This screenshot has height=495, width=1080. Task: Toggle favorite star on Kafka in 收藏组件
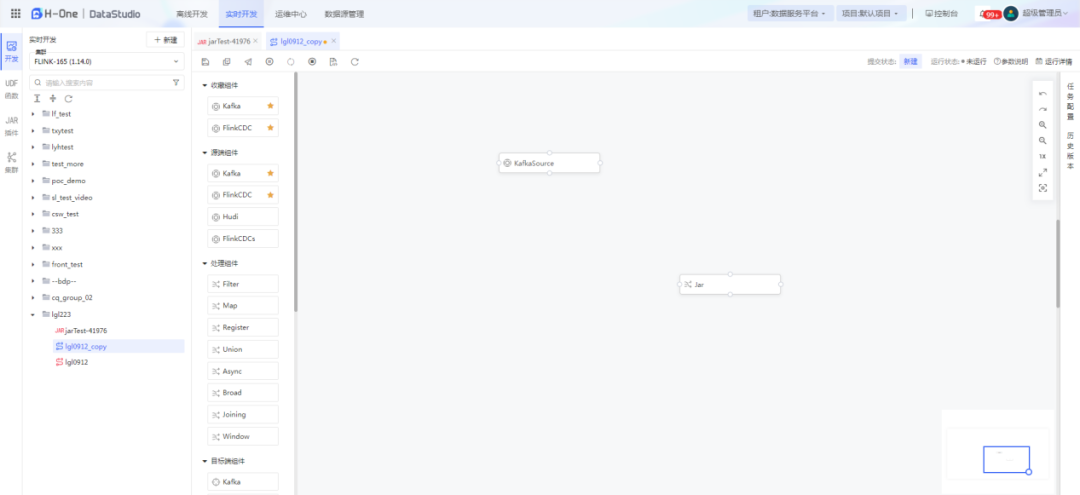[270, 106]
